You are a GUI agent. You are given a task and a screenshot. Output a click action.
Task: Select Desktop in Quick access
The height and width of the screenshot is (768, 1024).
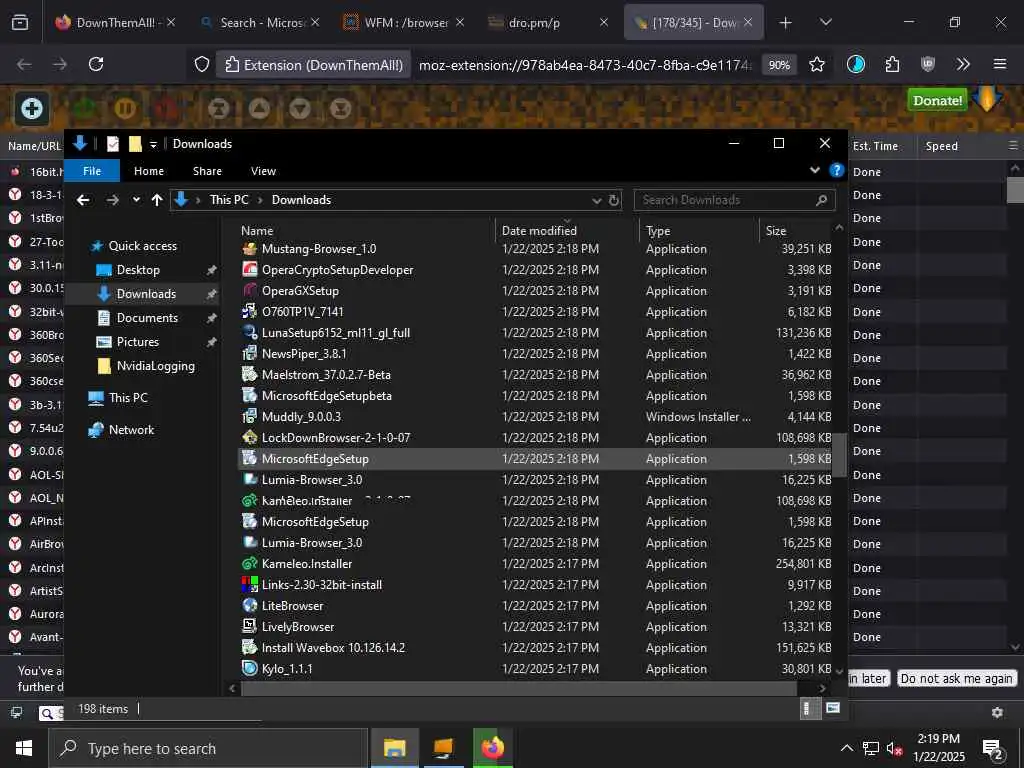(x=138, y=270)
